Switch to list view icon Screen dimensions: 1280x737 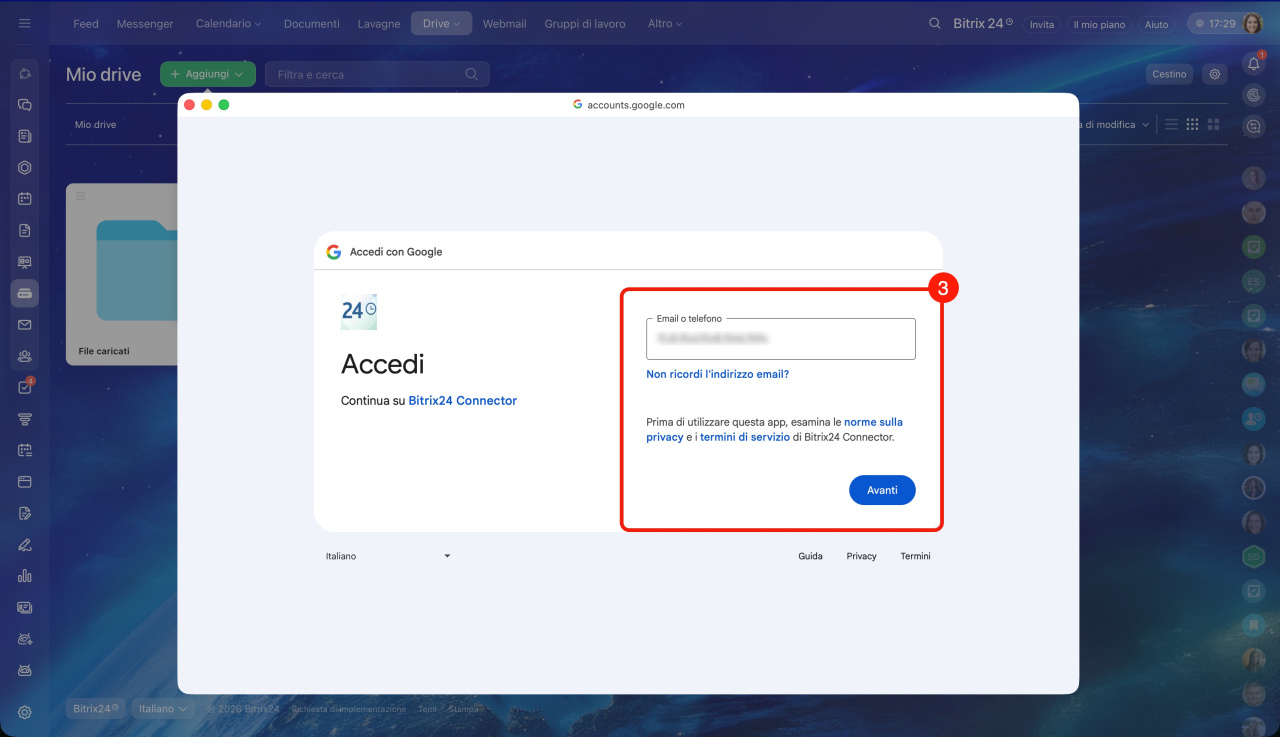(x=1171, y=125)
